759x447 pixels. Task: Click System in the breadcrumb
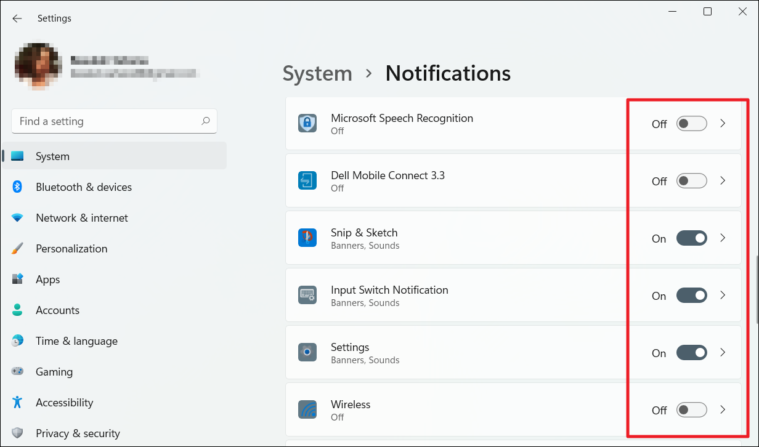pyautogui.click(x=317, y=74)
